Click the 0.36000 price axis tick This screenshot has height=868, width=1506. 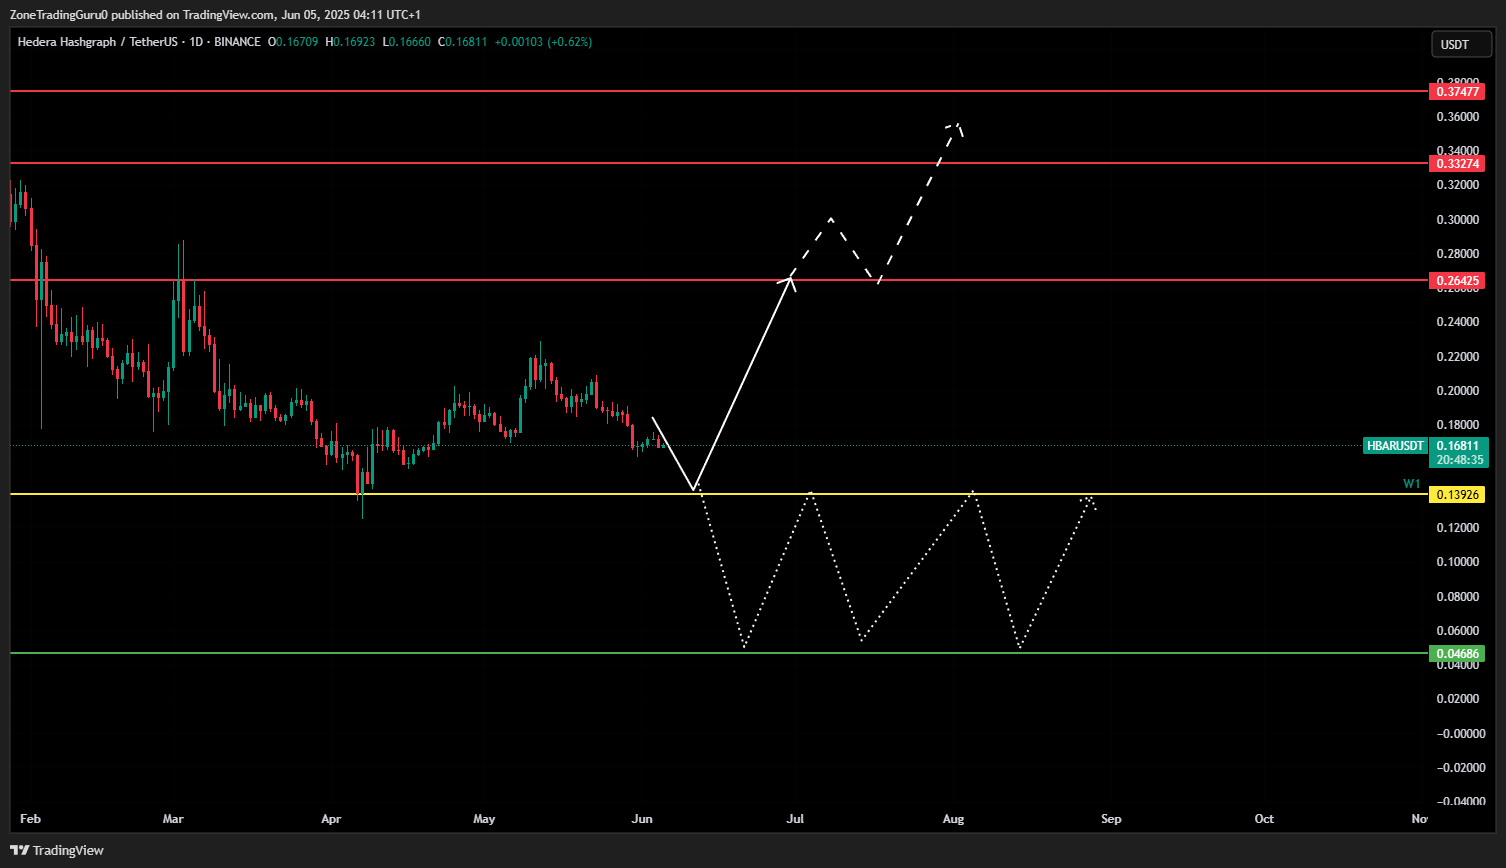click(1458, 117)
